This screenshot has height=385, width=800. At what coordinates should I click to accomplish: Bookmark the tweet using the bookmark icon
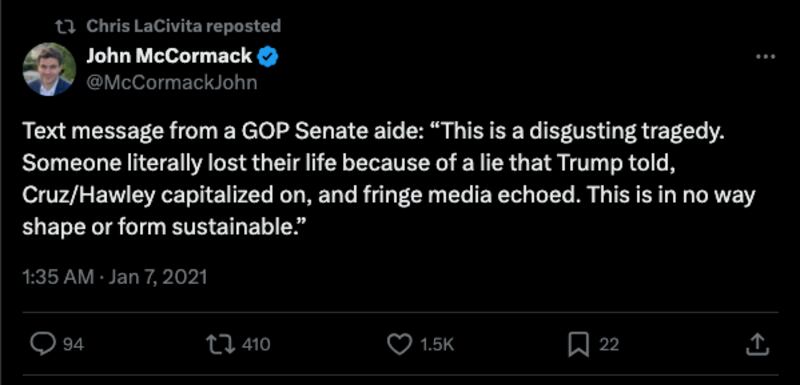coord(579,345)
